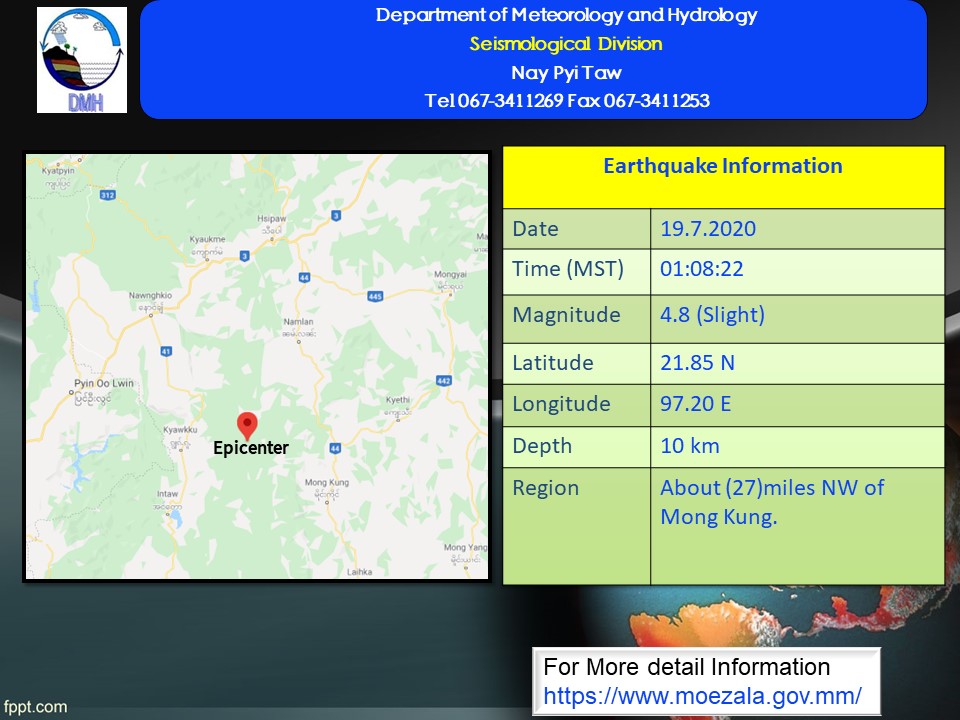The height and width of the screenshot is (720, 960).
Task: Click the 'Region' row label
Action: [x=546, y=488]
